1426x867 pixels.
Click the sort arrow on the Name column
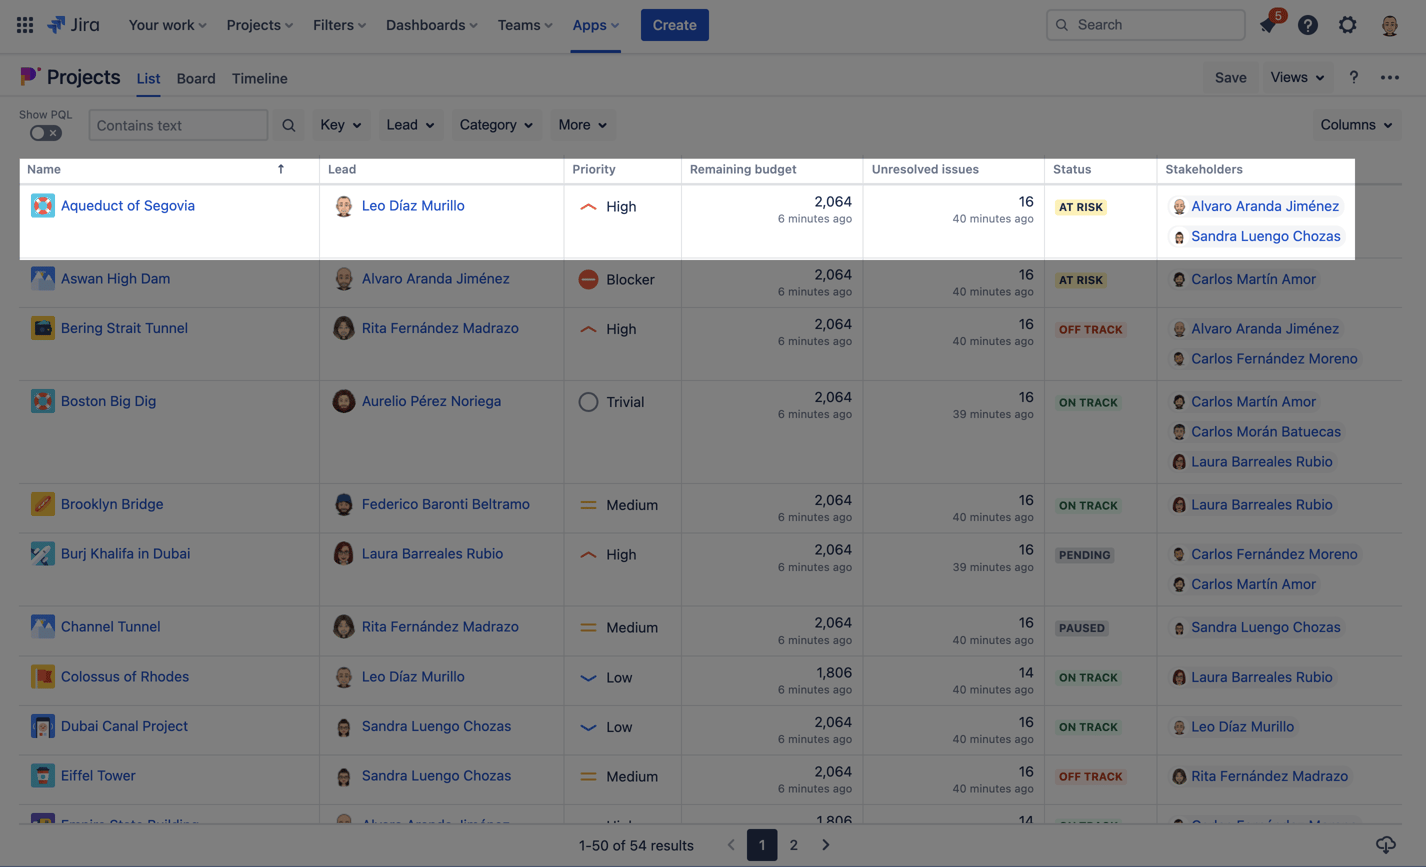(281, 169)
